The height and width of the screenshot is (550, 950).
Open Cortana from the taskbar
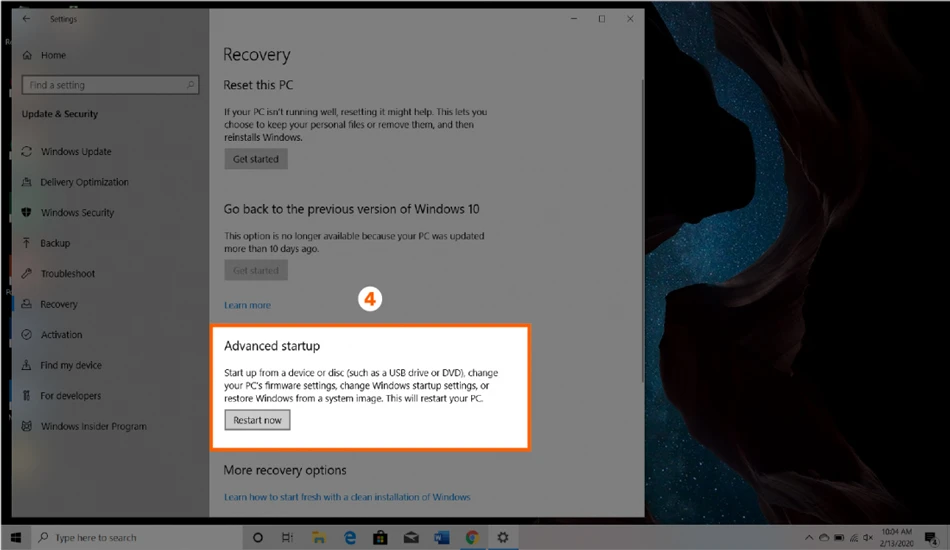[257, 537]
